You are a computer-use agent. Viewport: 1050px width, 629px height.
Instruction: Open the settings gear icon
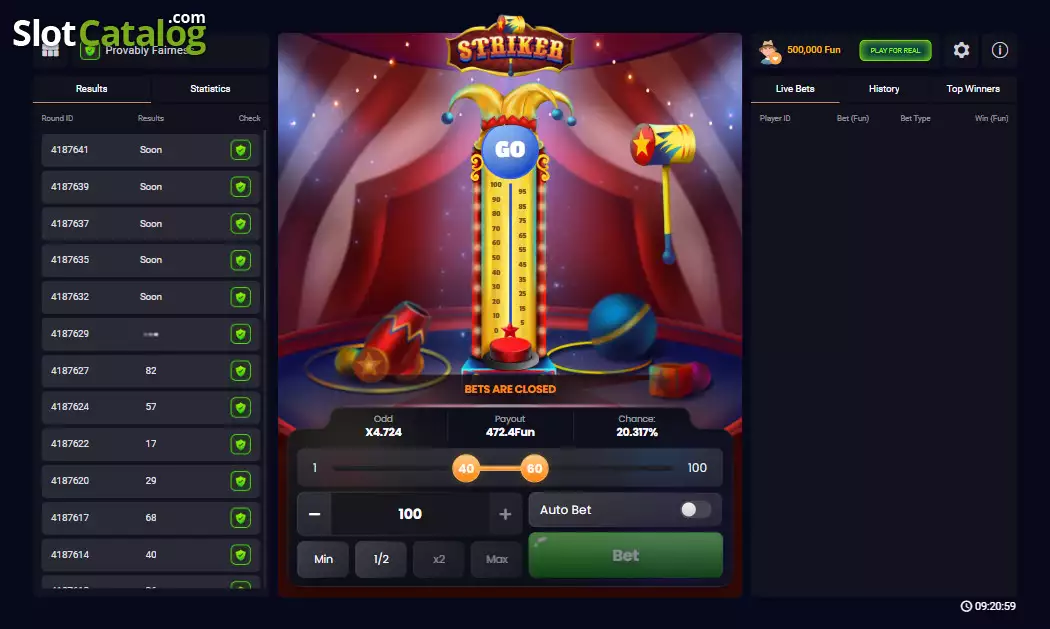(x=961, y=50)
